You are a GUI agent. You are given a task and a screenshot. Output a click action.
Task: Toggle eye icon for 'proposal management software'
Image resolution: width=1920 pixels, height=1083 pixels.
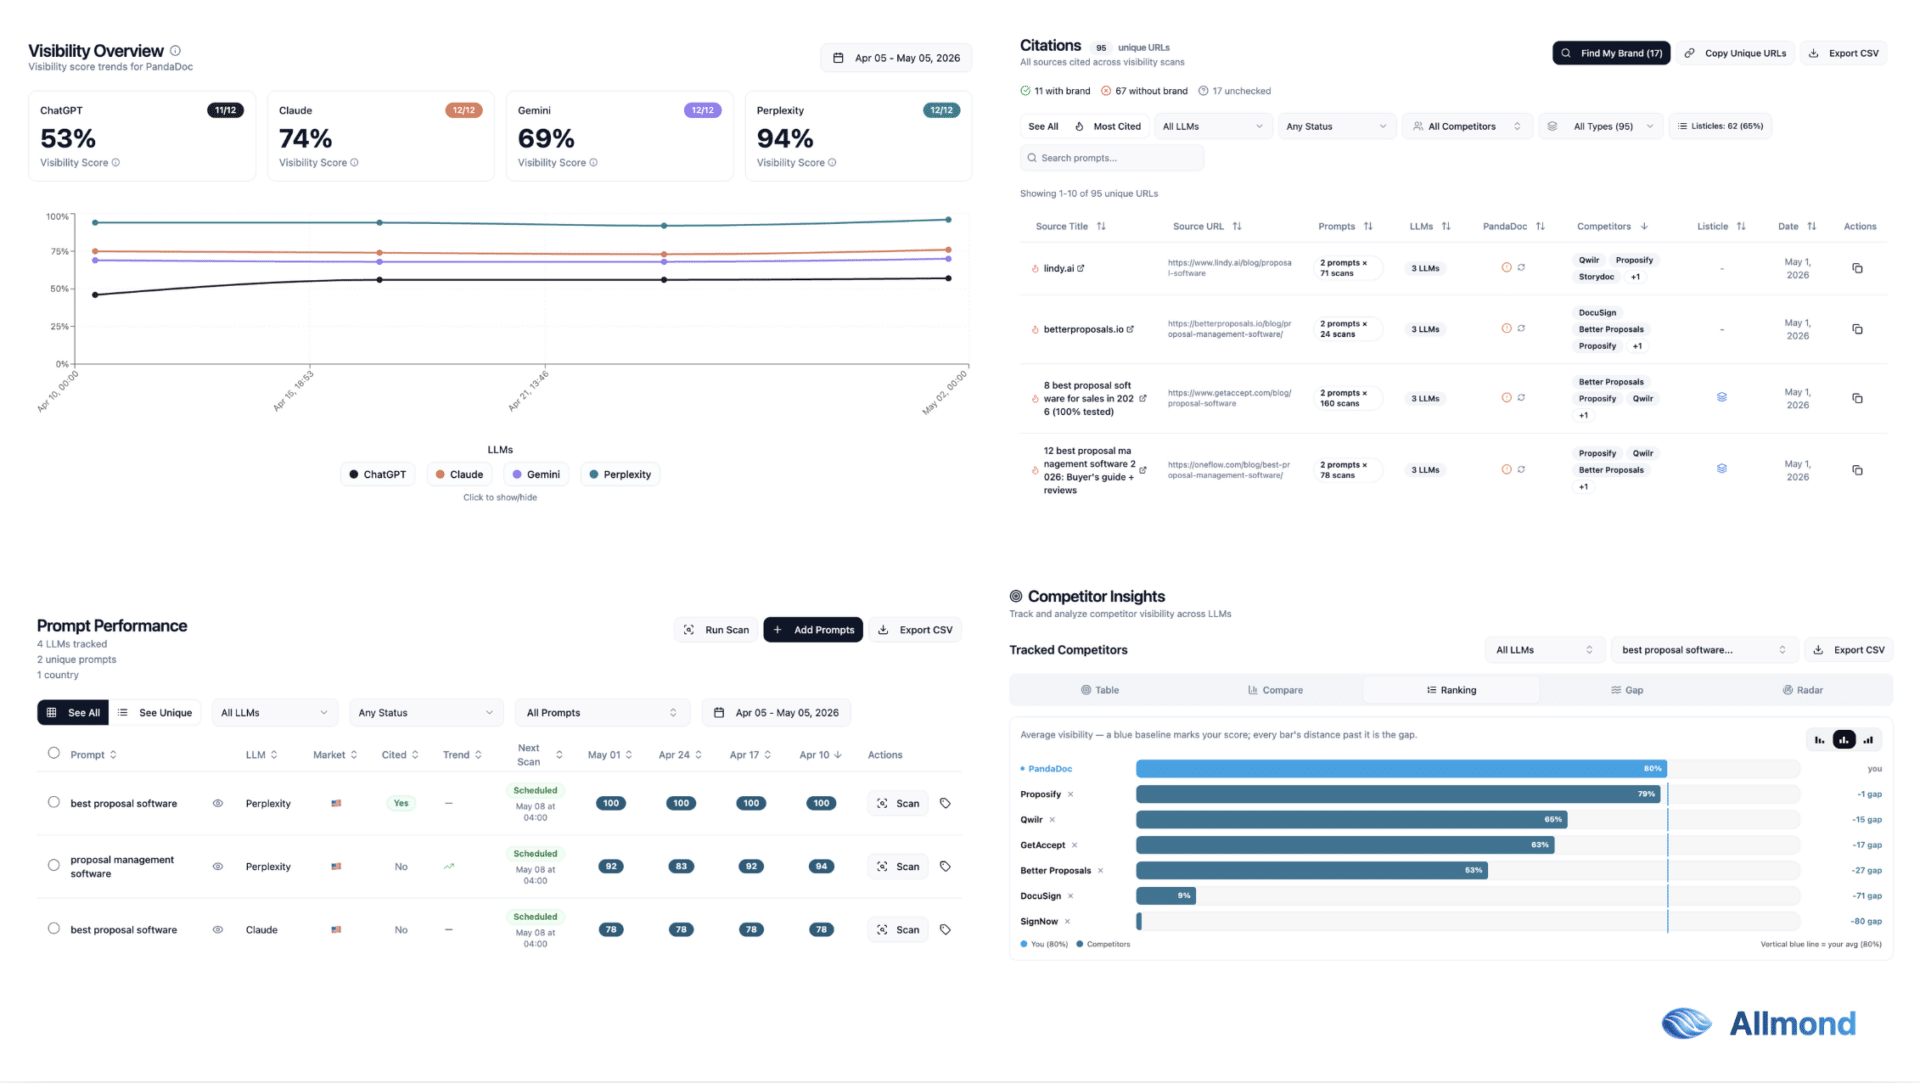point(218,866)
